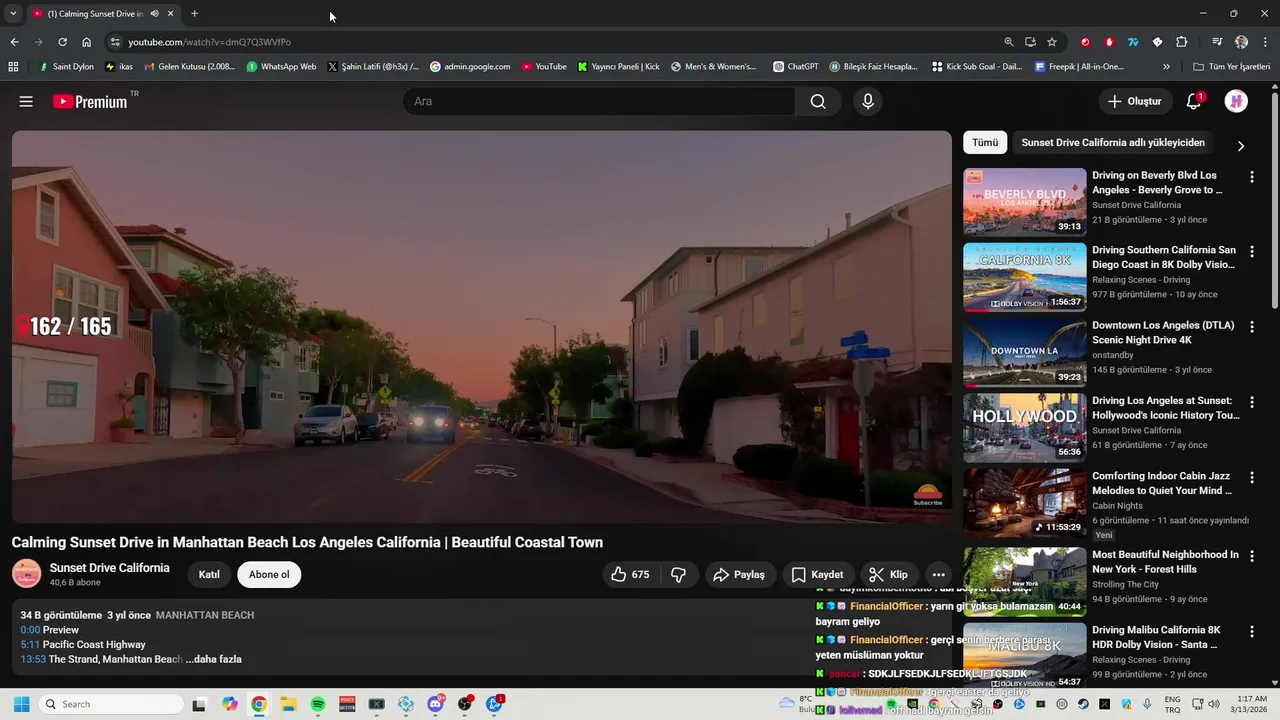1280x720 pixels.
Task: Click the zoom magnifier in address bar
Action: [1009, 42]
